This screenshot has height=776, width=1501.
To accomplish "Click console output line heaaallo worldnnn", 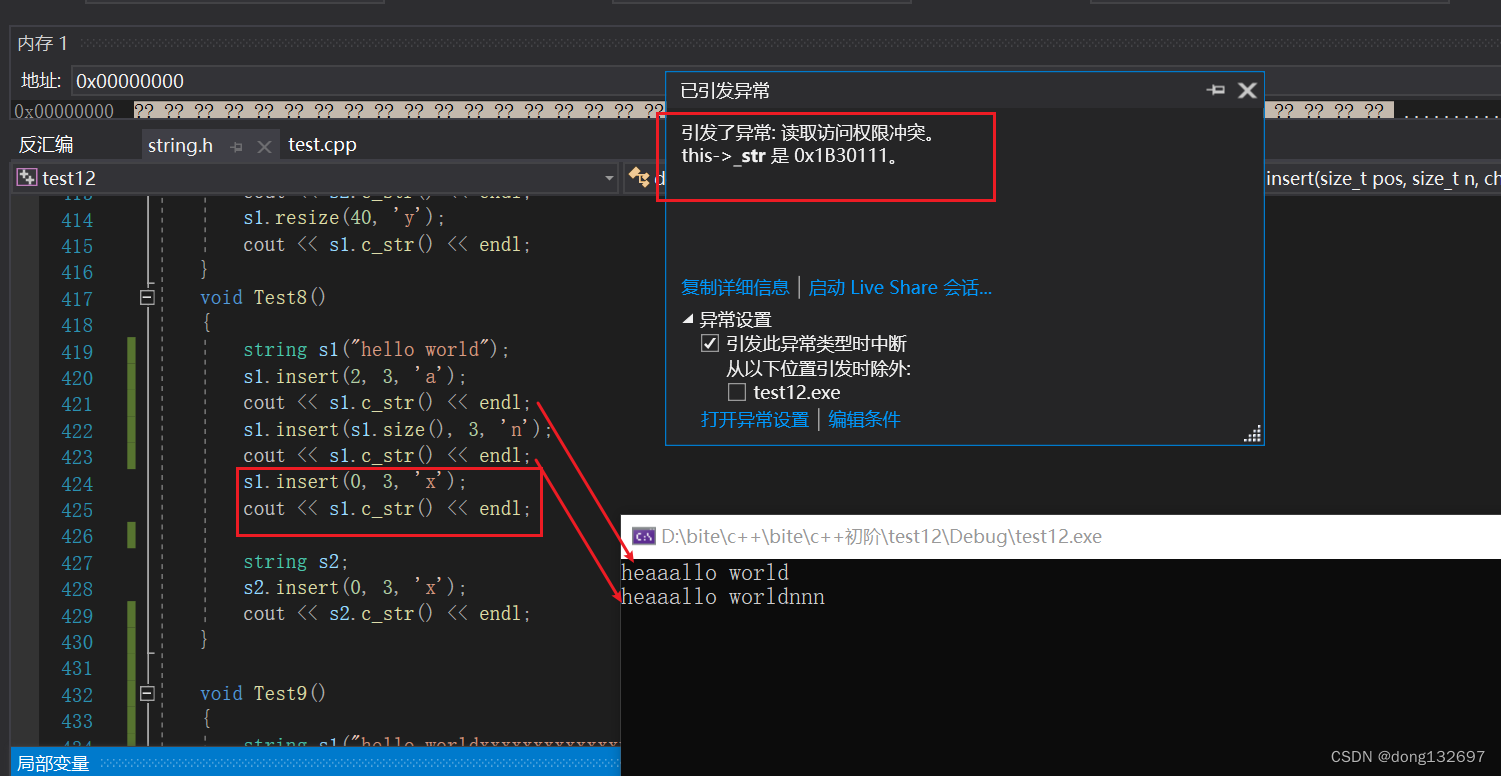I will coord(723,597).
